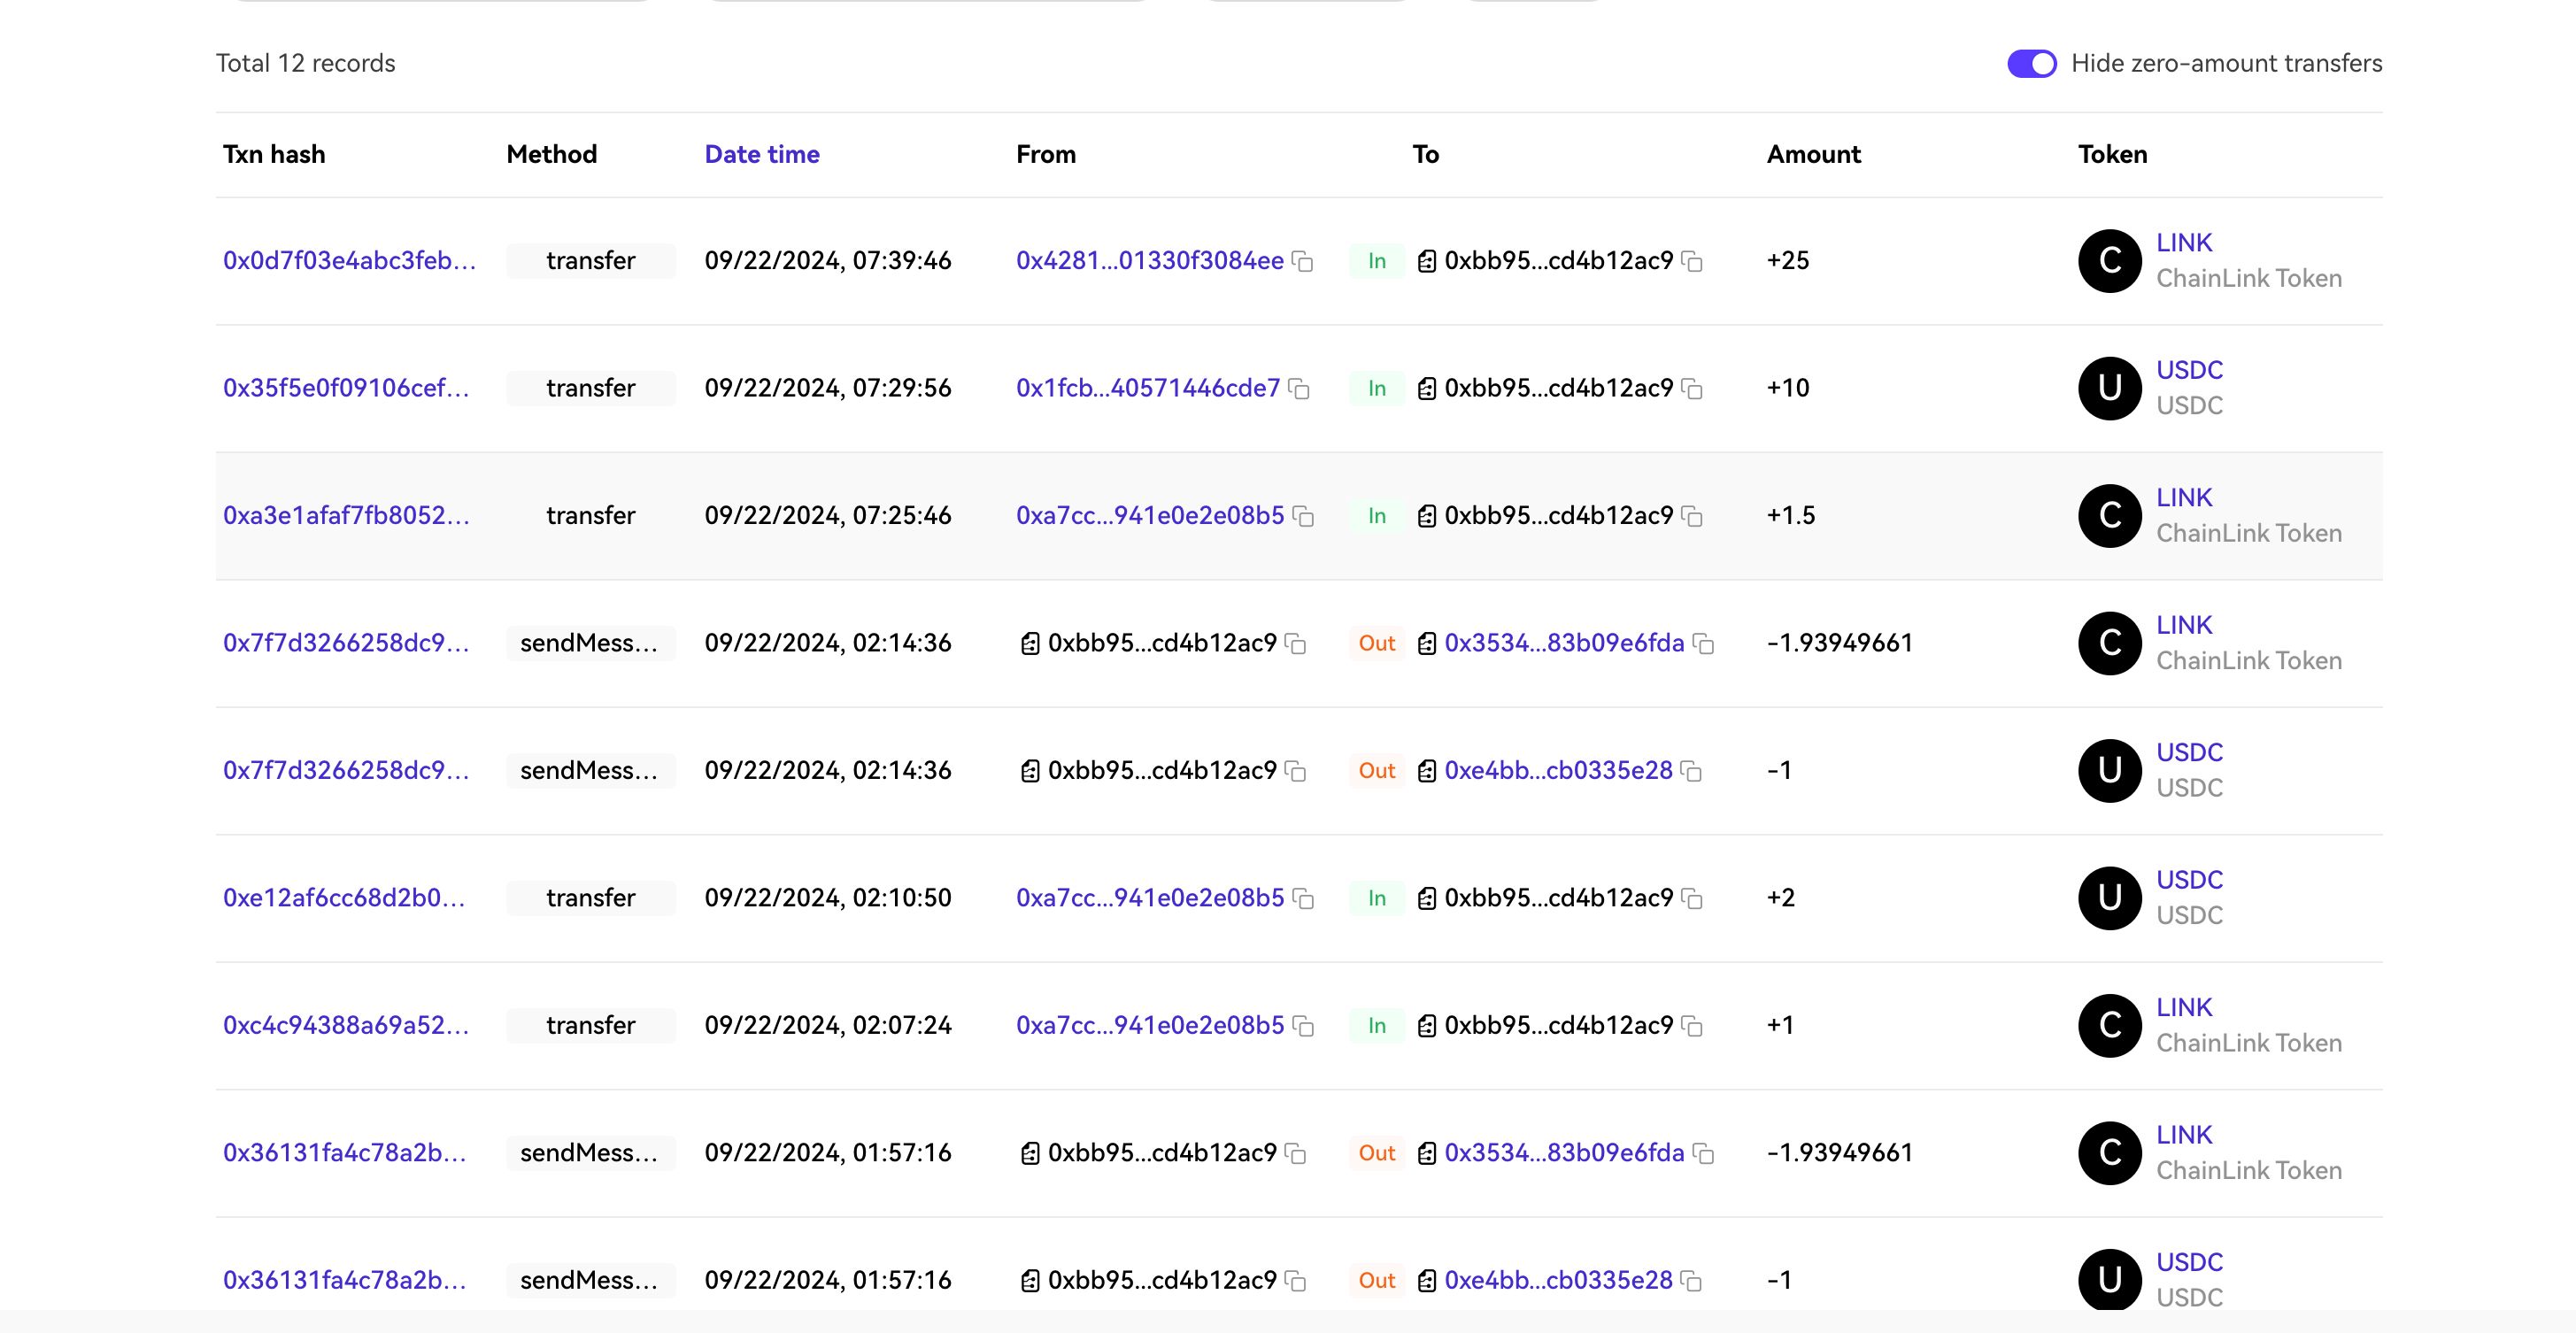
Task: Click the Amount column header
Action: coord(1813,154)
